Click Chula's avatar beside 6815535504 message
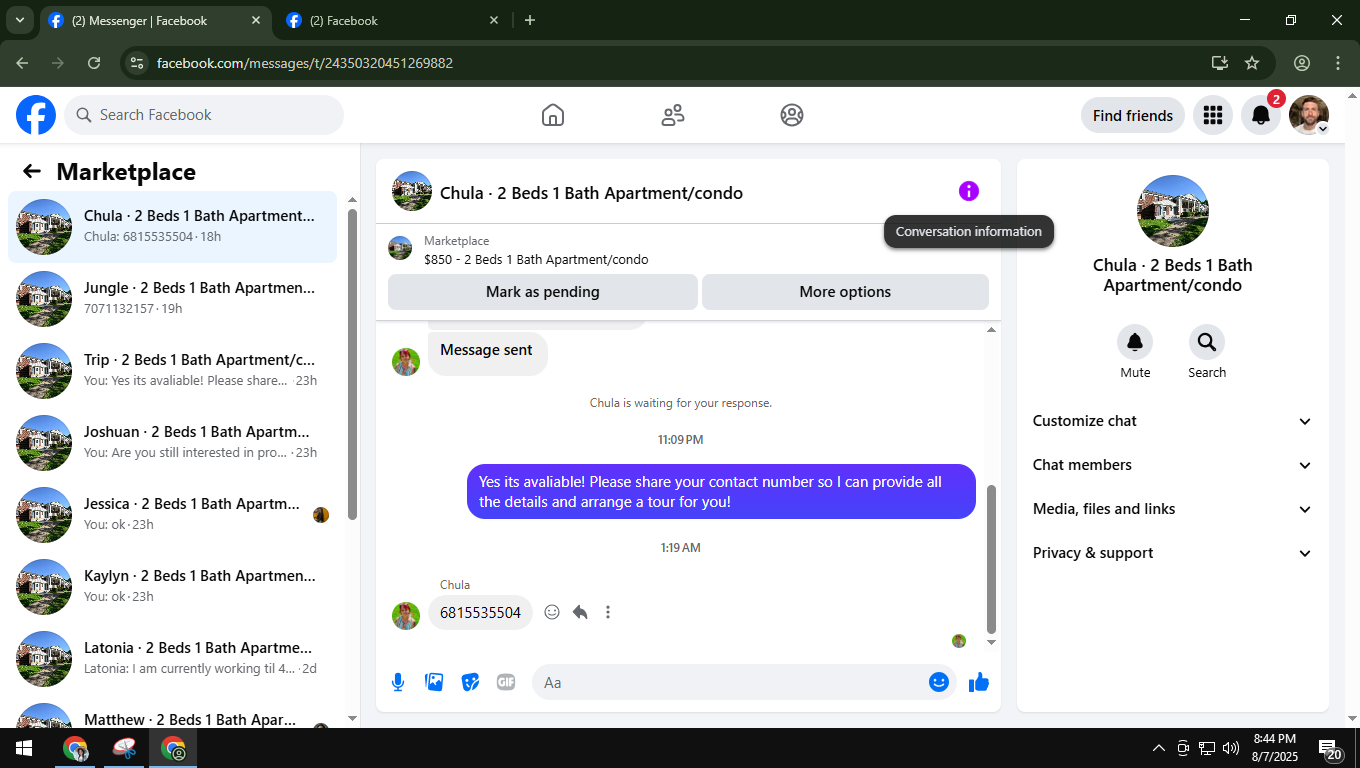Image resolution: width=1360 pixels, height=768 pixels. [406, 615]
